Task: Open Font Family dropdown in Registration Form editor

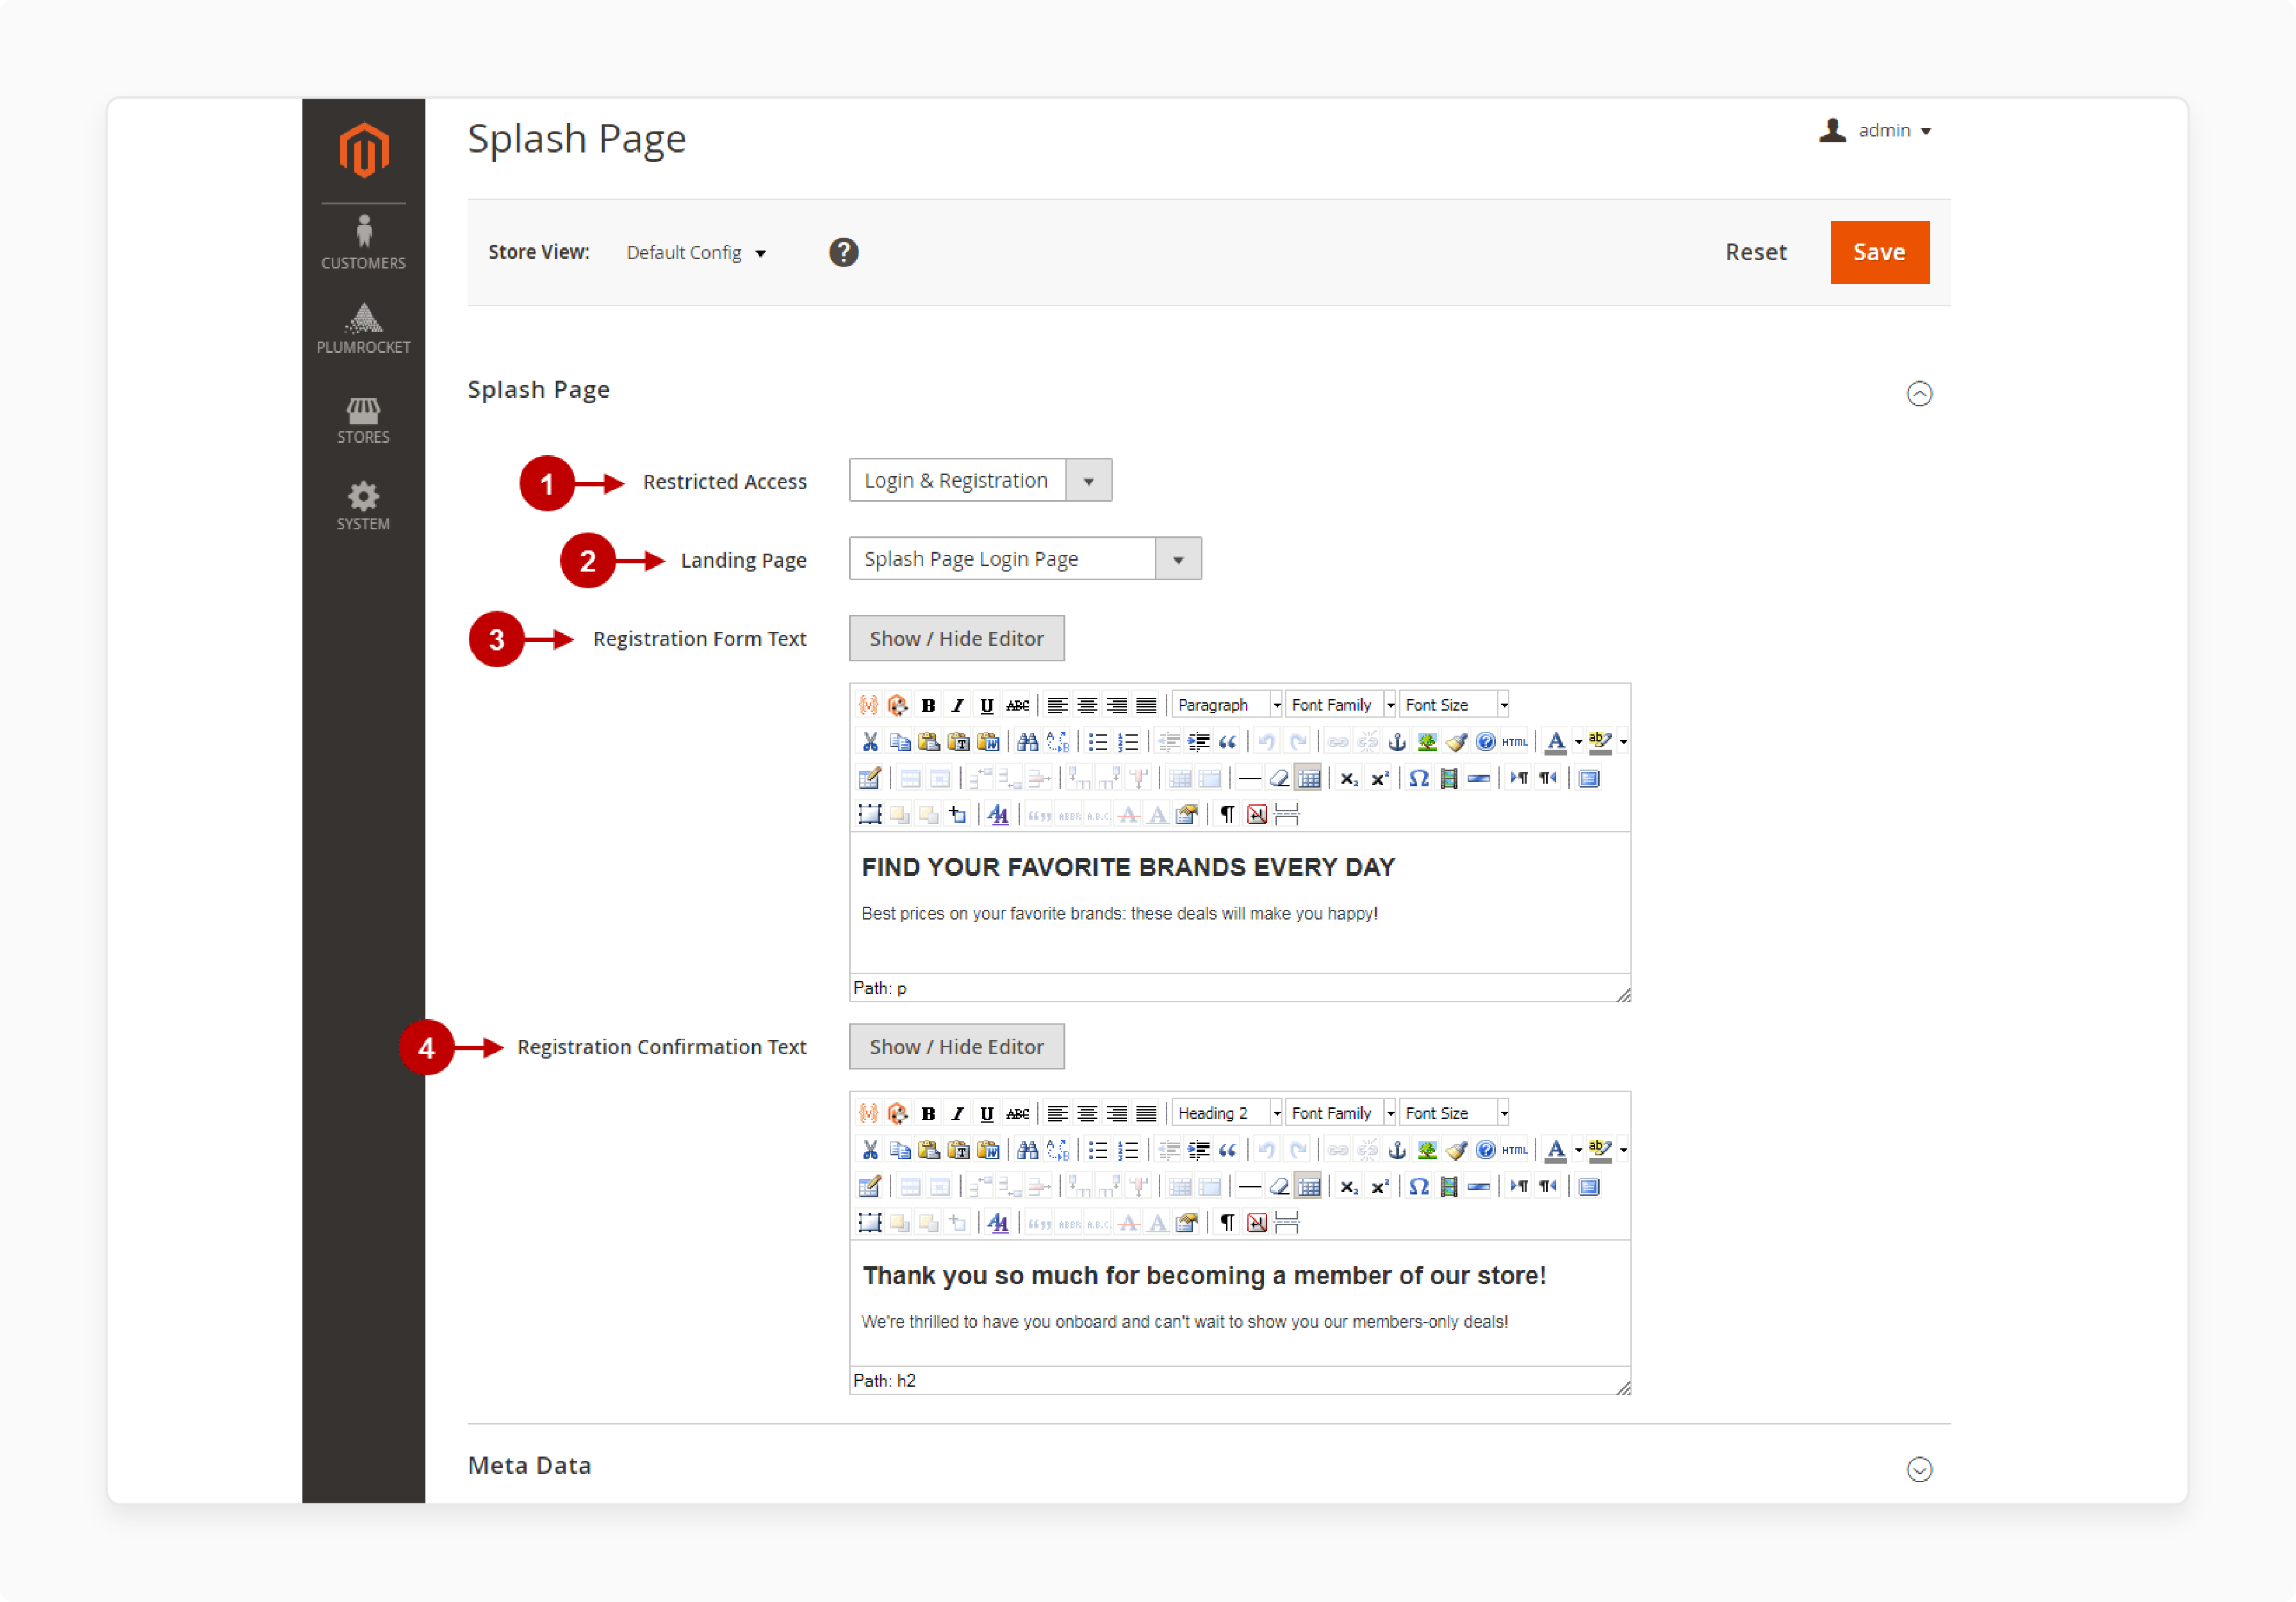Action: pyautogui.click(x=1340, y=705)
